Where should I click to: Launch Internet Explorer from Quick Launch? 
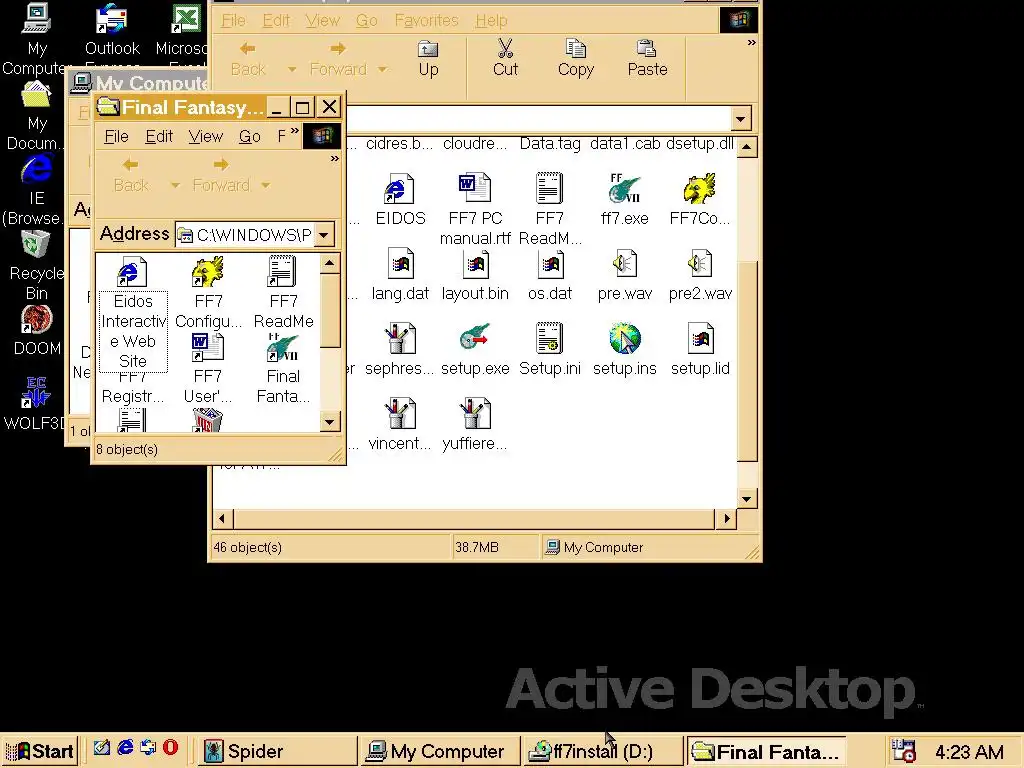pos(125,747)
